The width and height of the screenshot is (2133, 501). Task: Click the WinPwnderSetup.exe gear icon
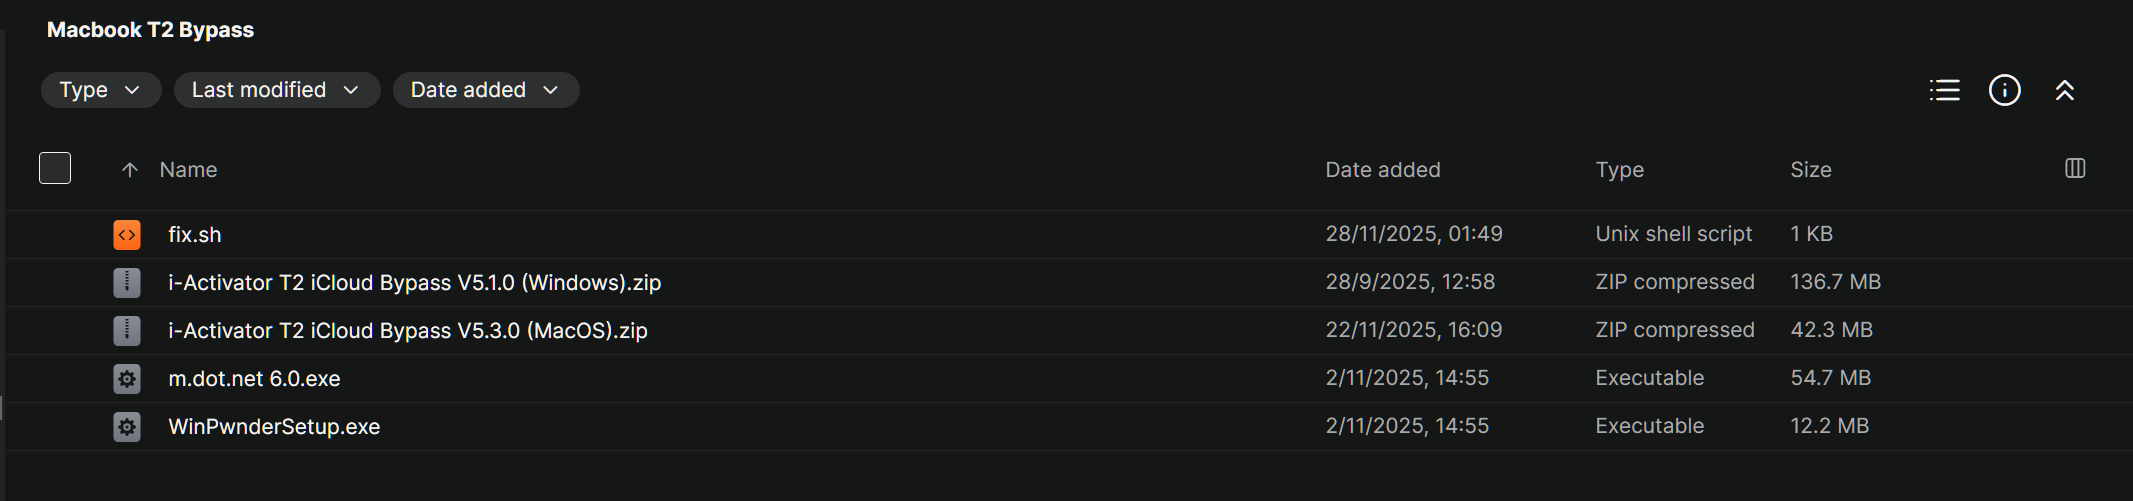(127, 426)
